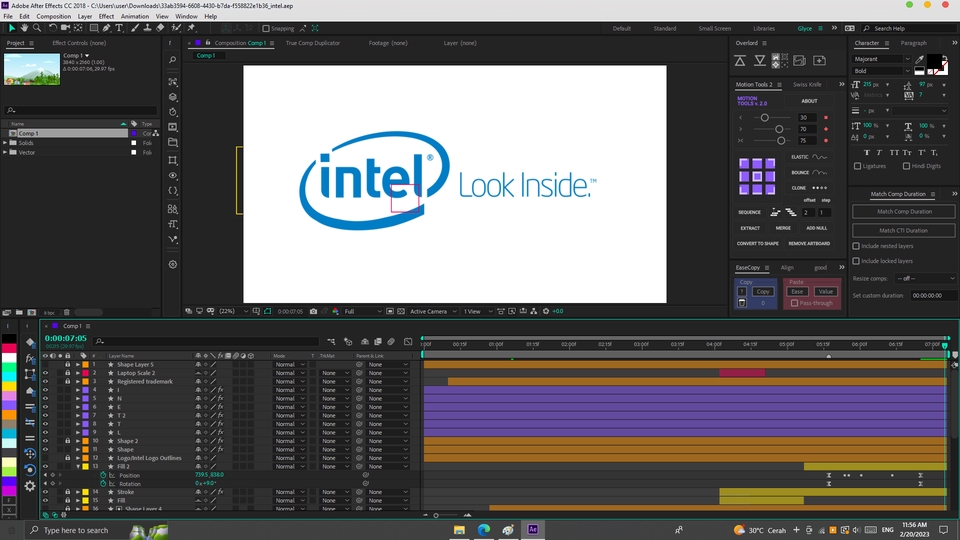Click the all caps TT icon

click(894, 152)
